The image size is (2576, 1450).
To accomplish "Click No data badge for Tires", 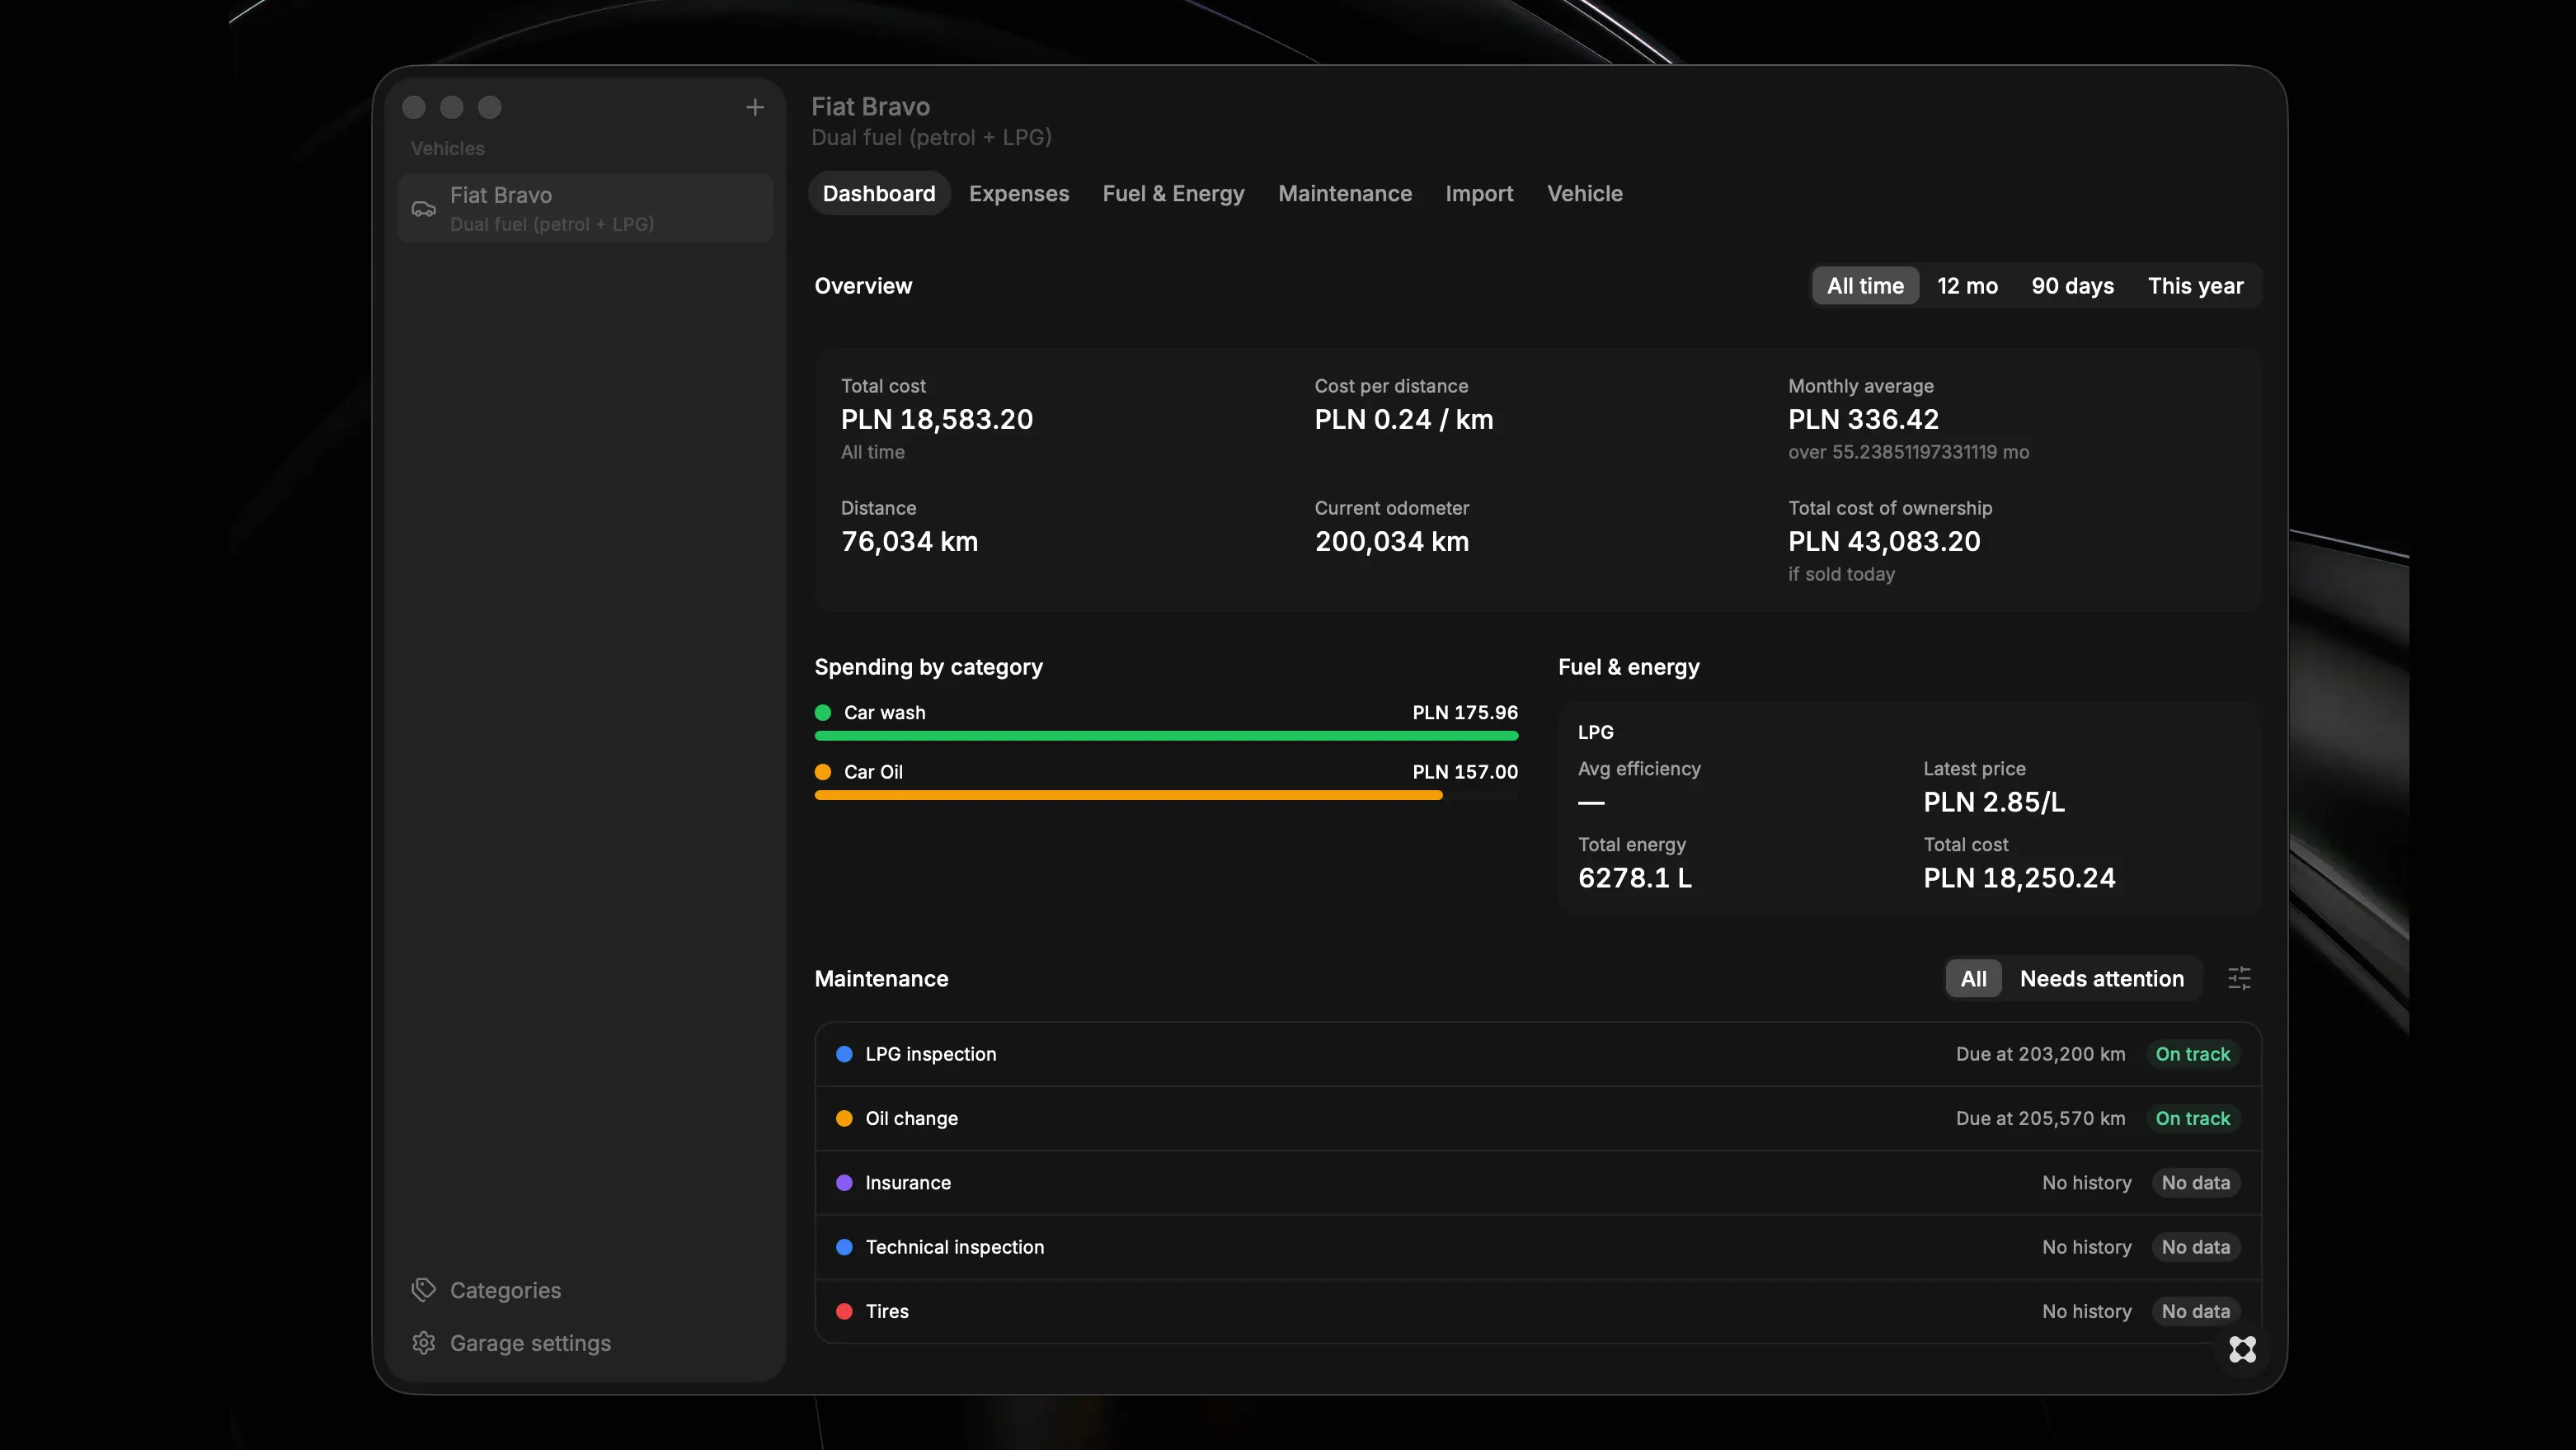I will tap(2195, 1311).
